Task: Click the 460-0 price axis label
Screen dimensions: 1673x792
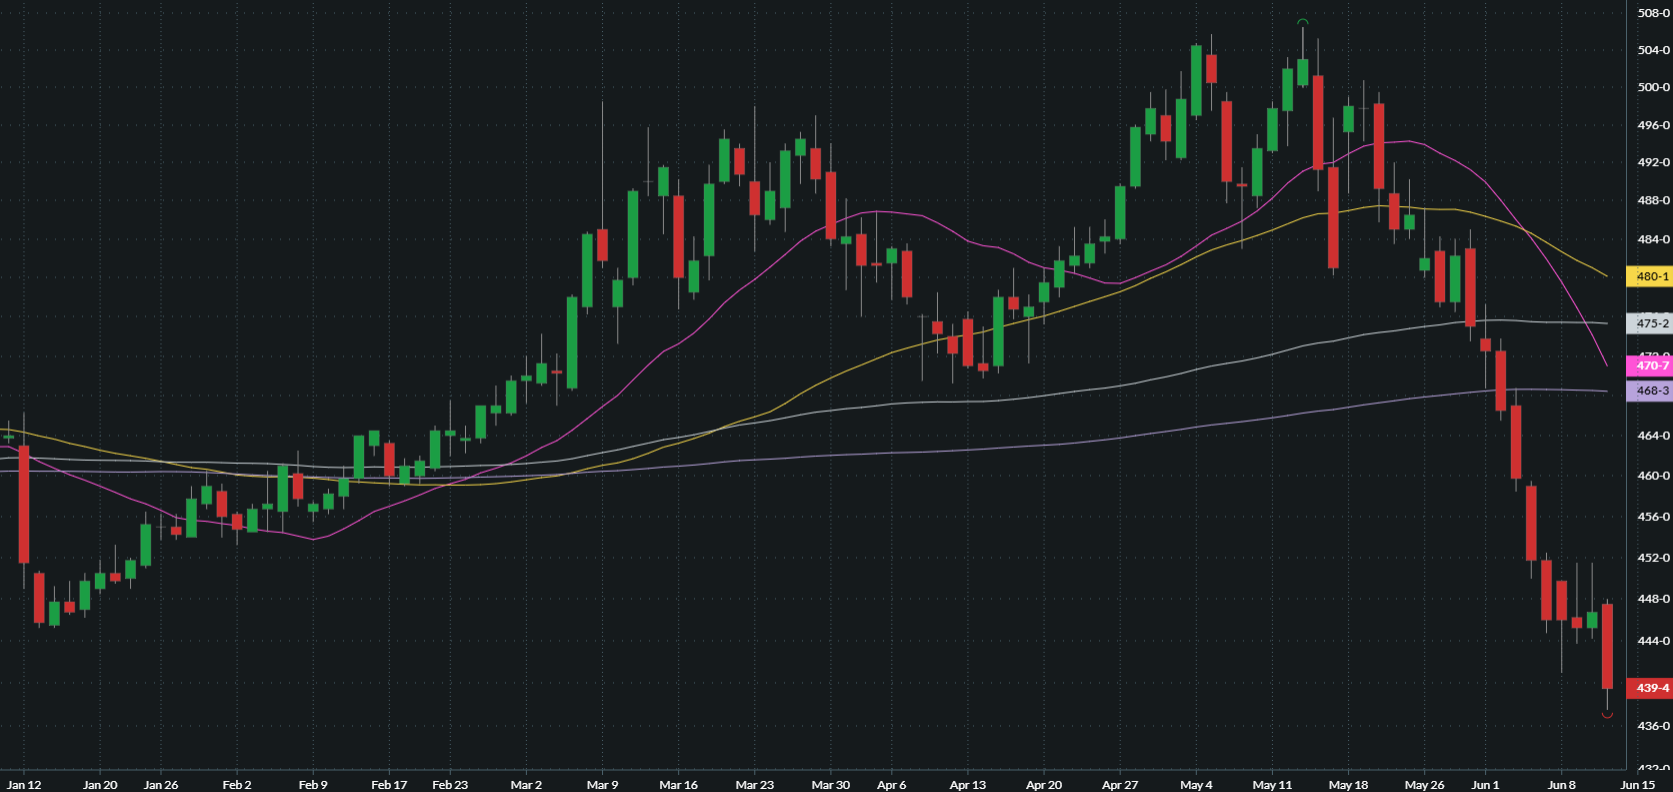Action: 1653,476
